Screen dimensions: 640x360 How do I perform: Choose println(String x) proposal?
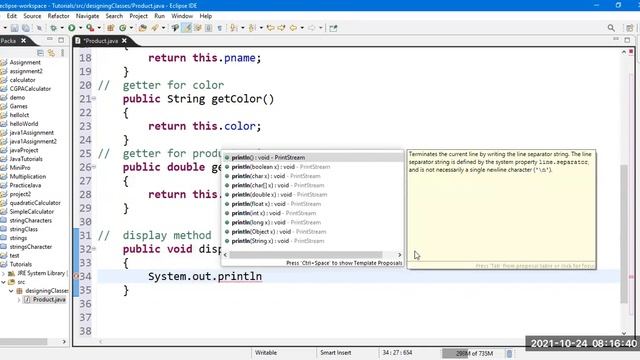pos(278,241)
